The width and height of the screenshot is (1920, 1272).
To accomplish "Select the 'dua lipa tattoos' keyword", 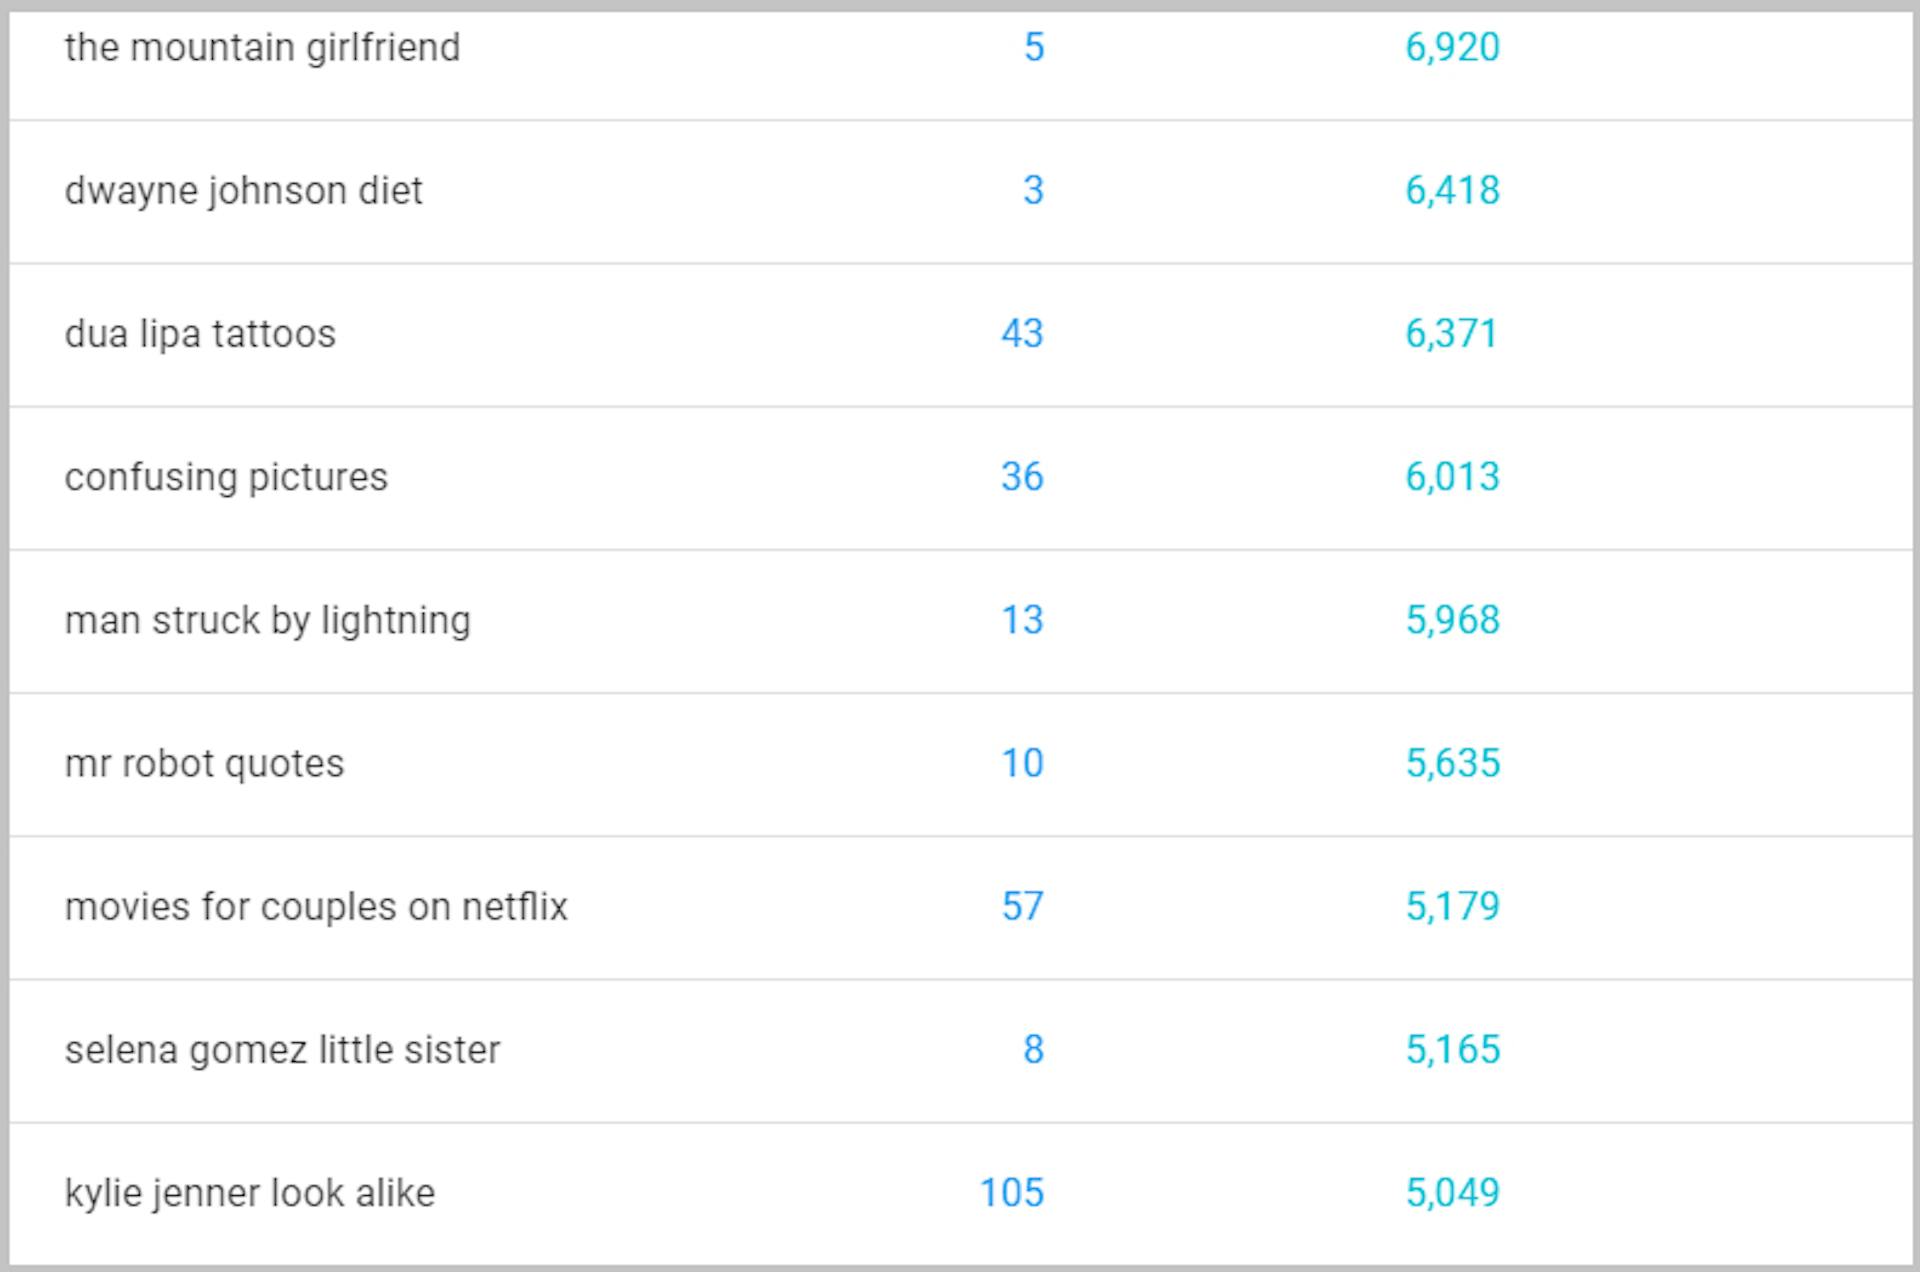I will [200, 334].
